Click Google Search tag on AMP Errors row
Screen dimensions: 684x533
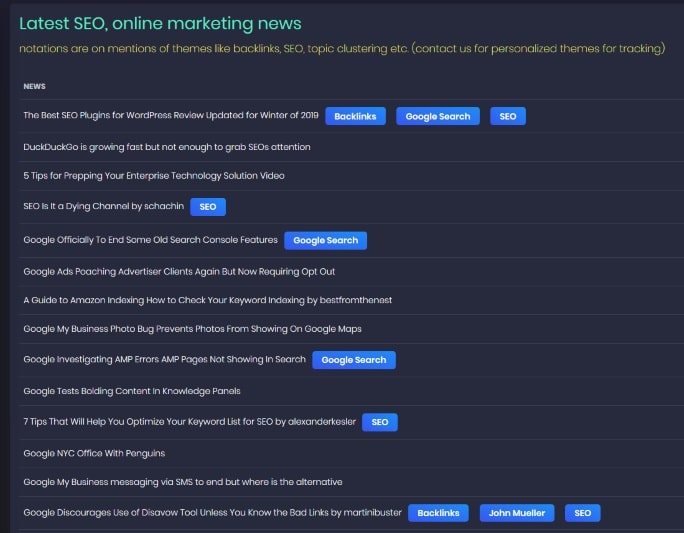coord(354,360)
